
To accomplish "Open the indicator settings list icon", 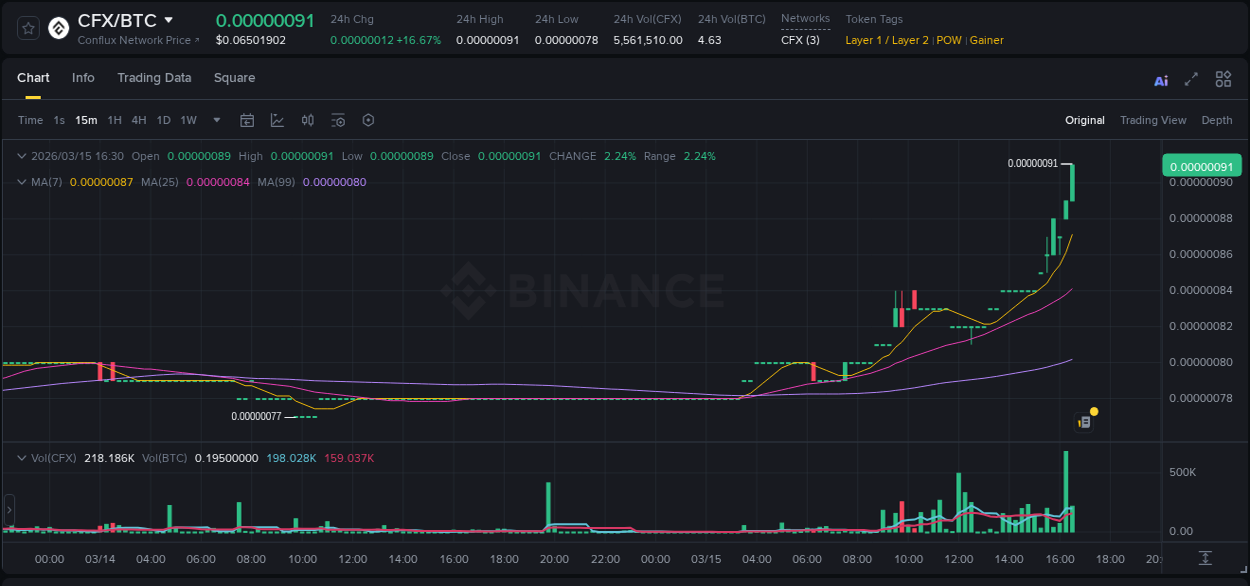I will click(338, 120).
